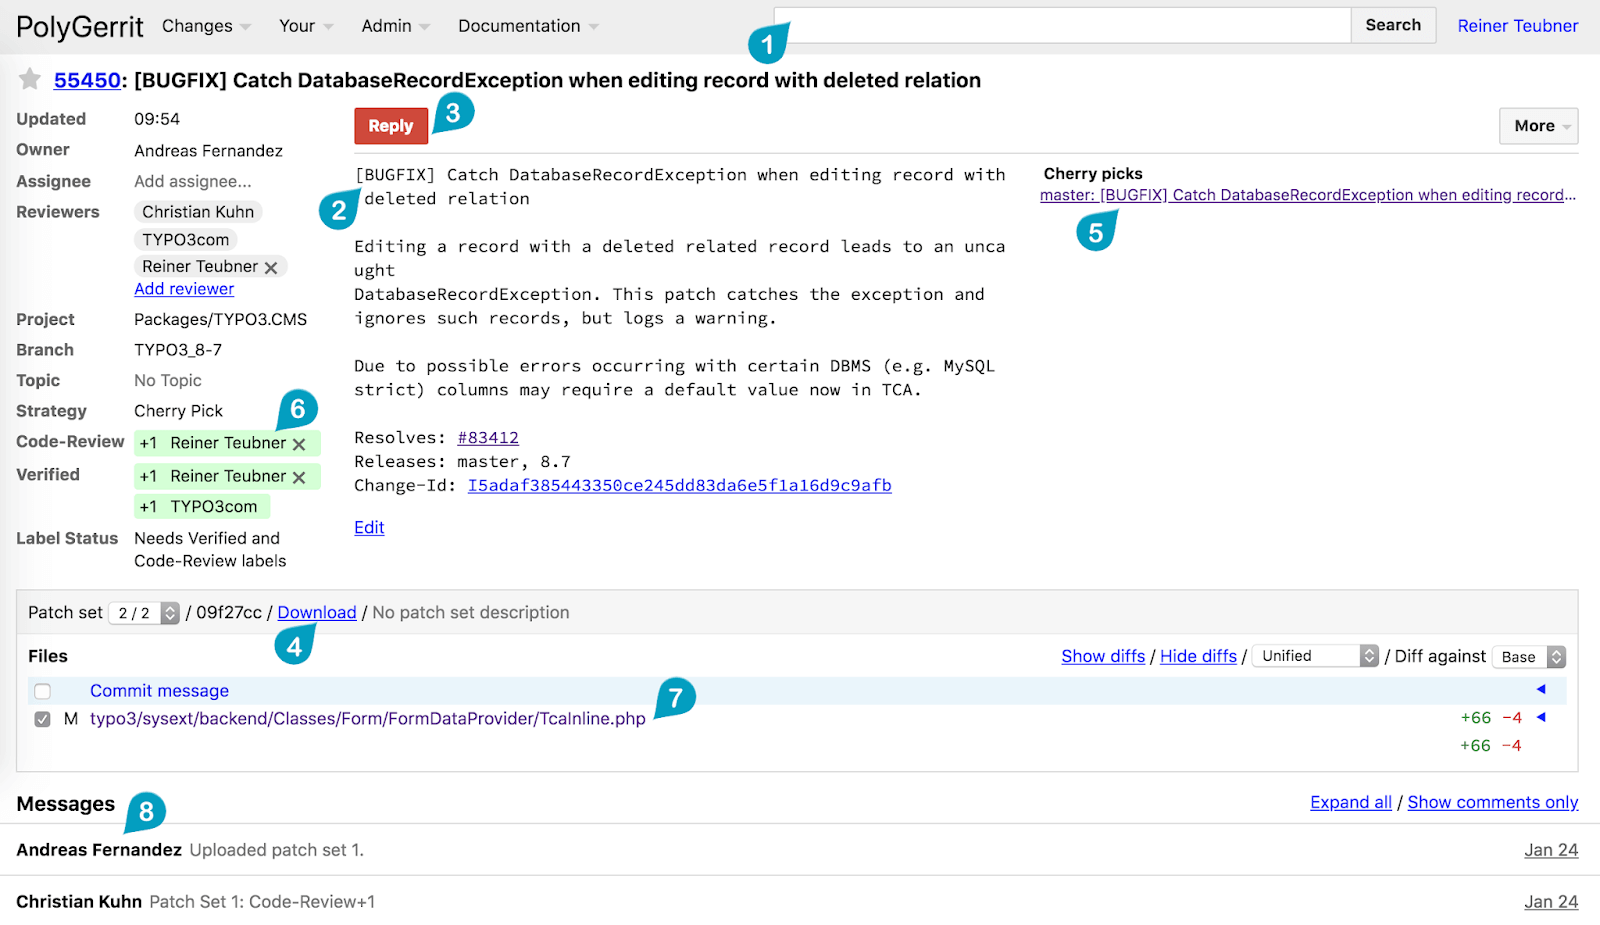Open the Admin menu
Image resolution: width=1600 pixels, height=925 pixels.
pos(395,26)
